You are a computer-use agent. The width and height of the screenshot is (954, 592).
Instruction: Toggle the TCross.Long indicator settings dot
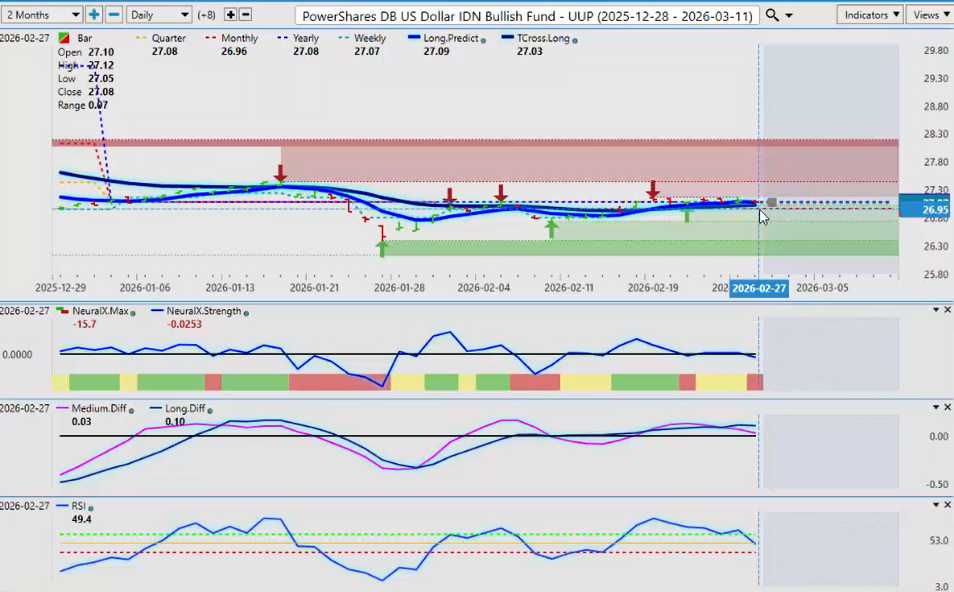[x=575, y=39]
